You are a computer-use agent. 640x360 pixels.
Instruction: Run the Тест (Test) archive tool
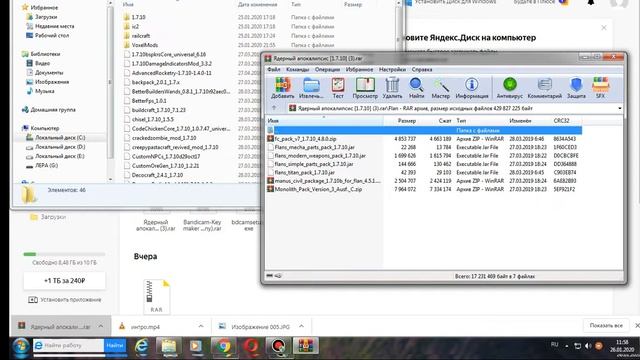tap(338, 88)
